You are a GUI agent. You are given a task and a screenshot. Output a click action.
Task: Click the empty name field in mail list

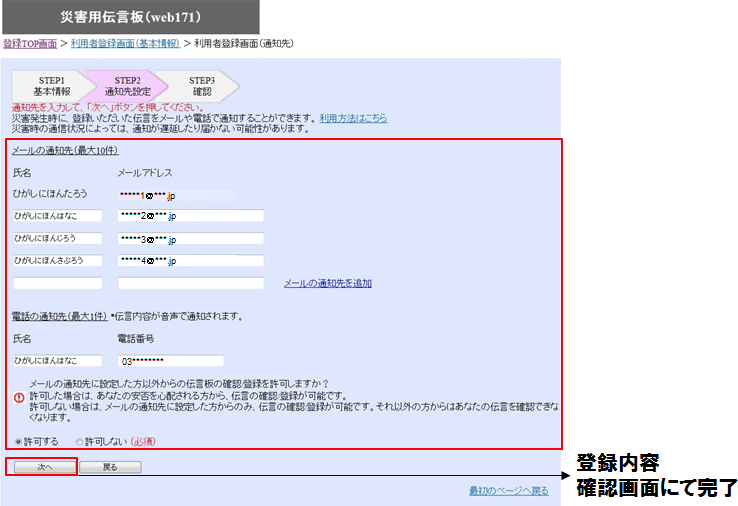(57, 284)
